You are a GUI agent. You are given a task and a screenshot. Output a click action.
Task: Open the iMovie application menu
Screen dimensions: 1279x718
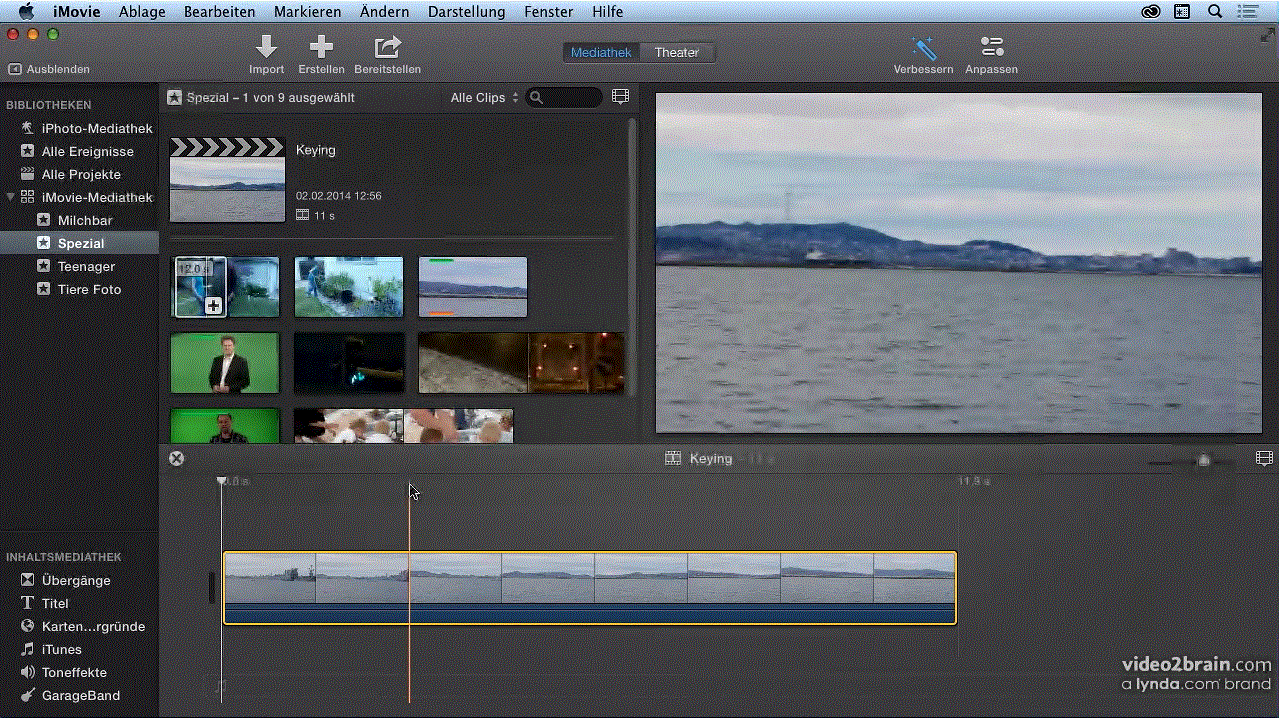point(77,12)
